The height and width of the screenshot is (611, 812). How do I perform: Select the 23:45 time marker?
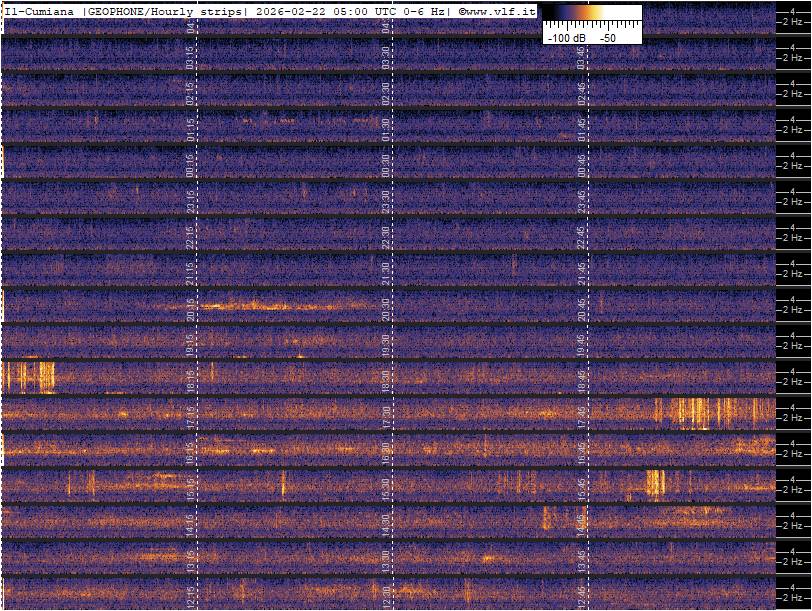click(580, 200)
